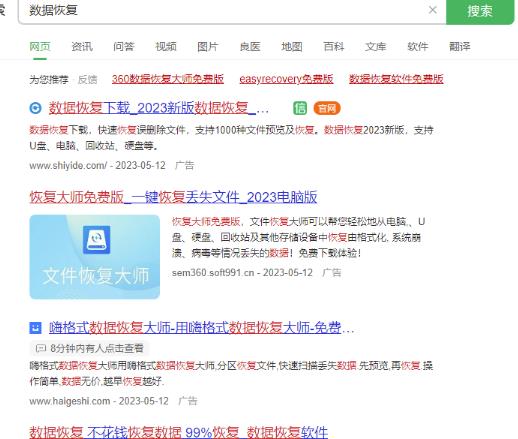Click the blue smiley favicon of 嗨格式 result
The height and width of the screenshot is (439, 518).
coord(35,328)
